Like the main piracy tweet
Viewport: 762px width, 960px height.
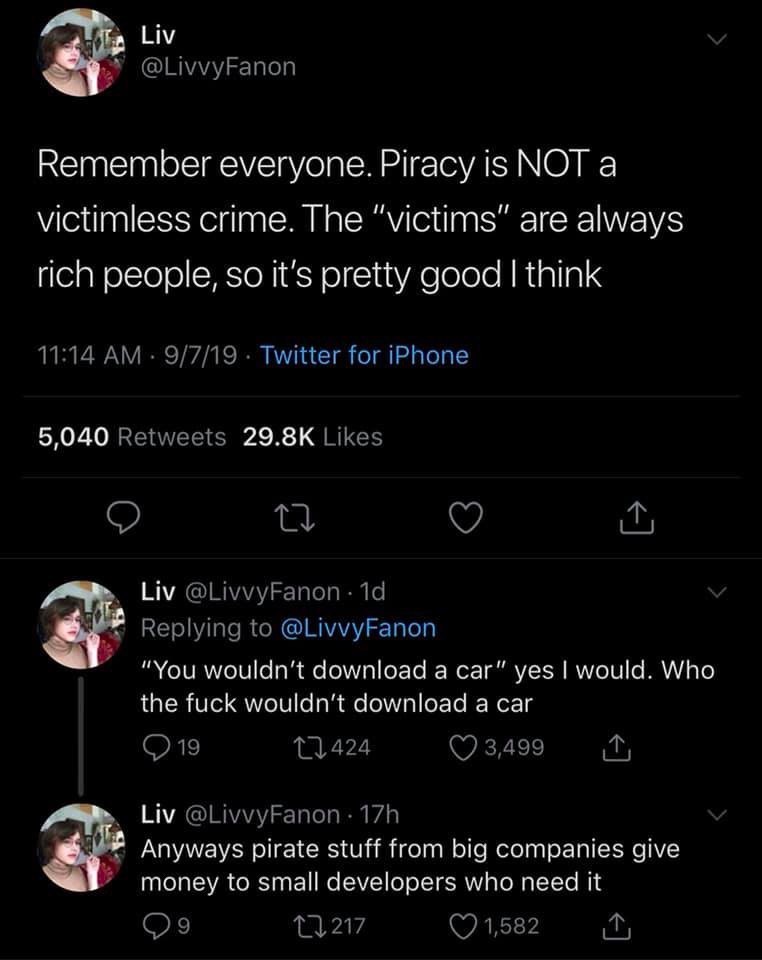pyautogui.click(x=464, y=518)
